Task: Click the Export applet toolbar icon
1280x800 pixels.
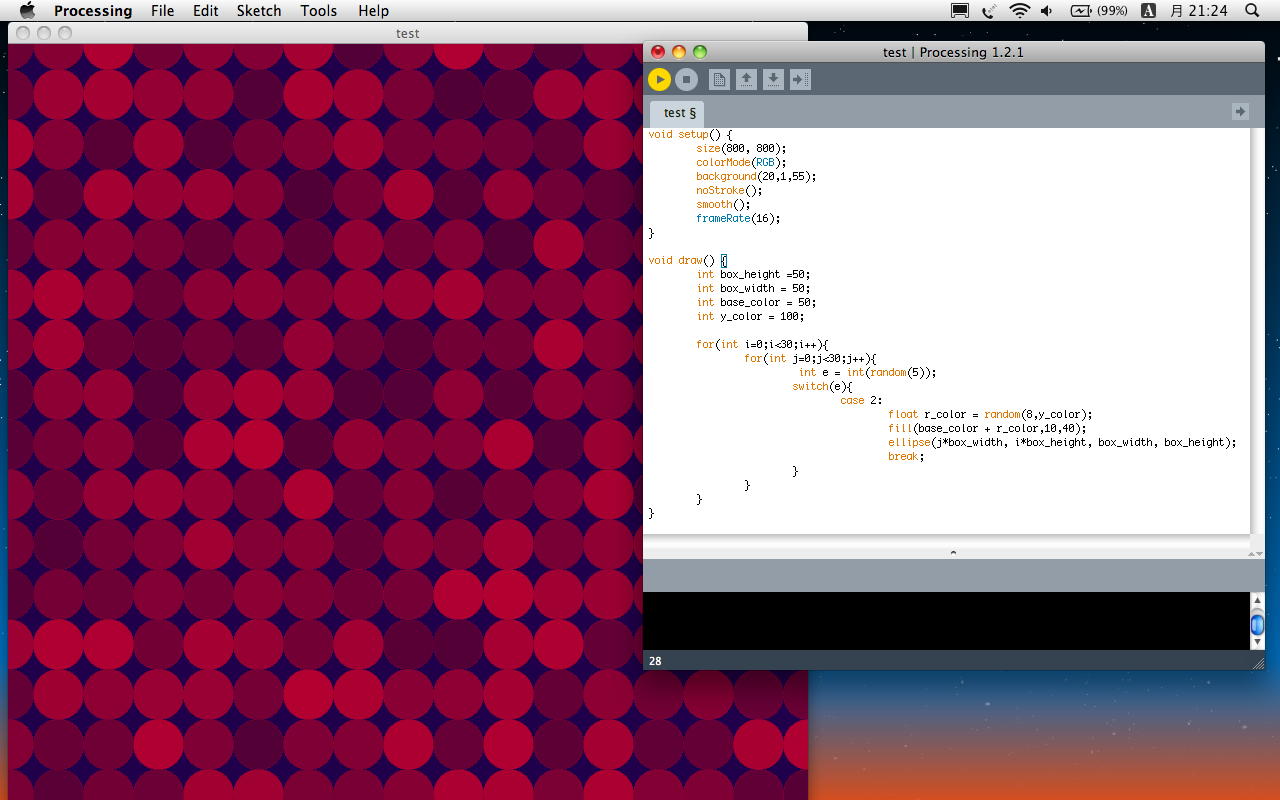Action: [x=800, y=79]
